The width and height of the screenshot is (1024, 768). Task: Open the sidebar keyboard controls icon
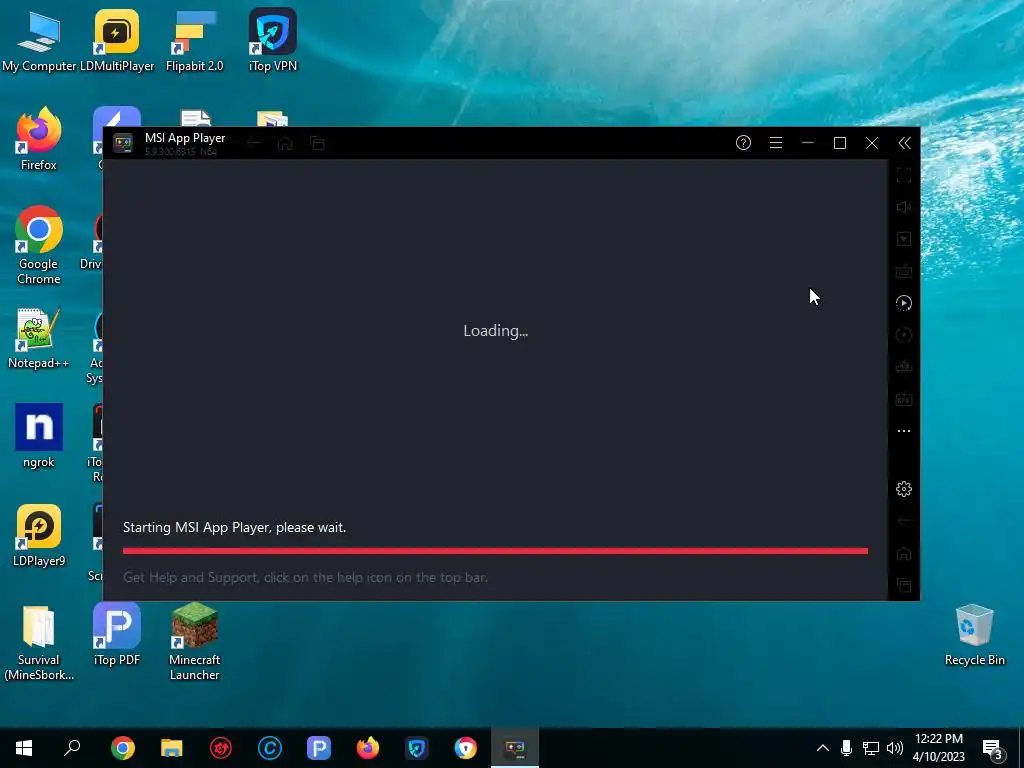click(x=904, y=271)
